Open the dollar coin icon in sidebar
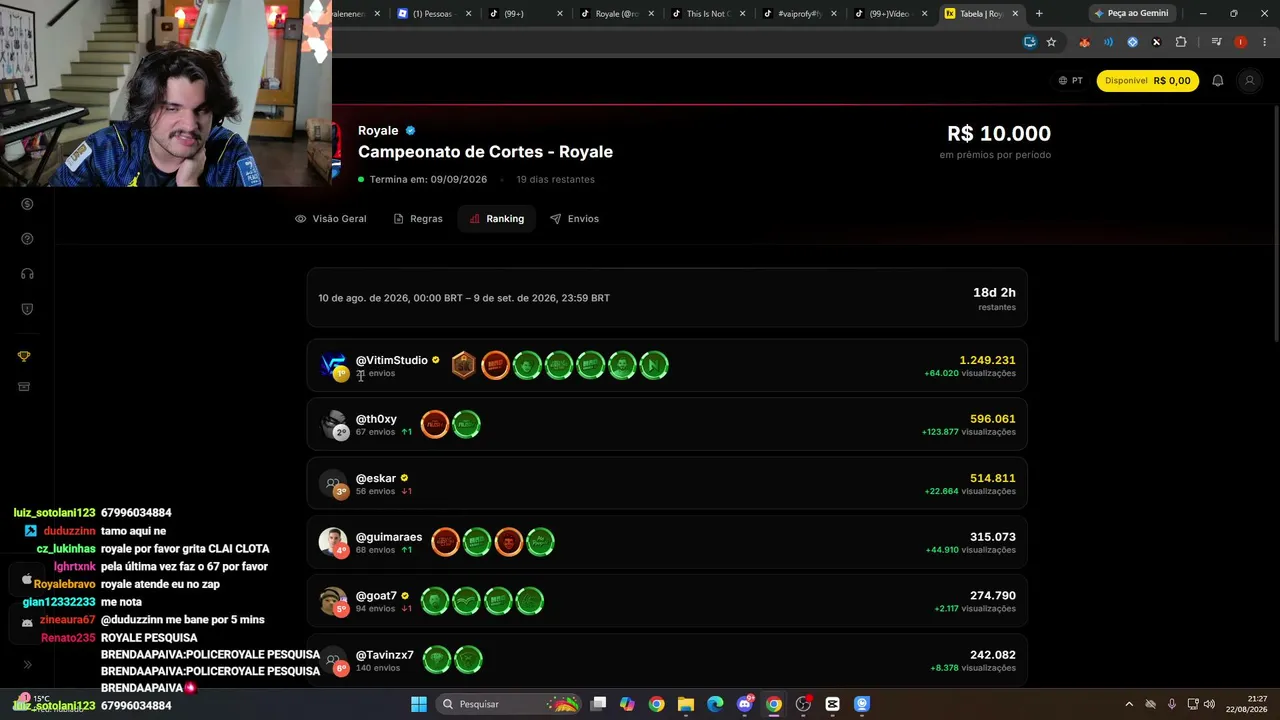1280x720 pixels. point(27,204)
